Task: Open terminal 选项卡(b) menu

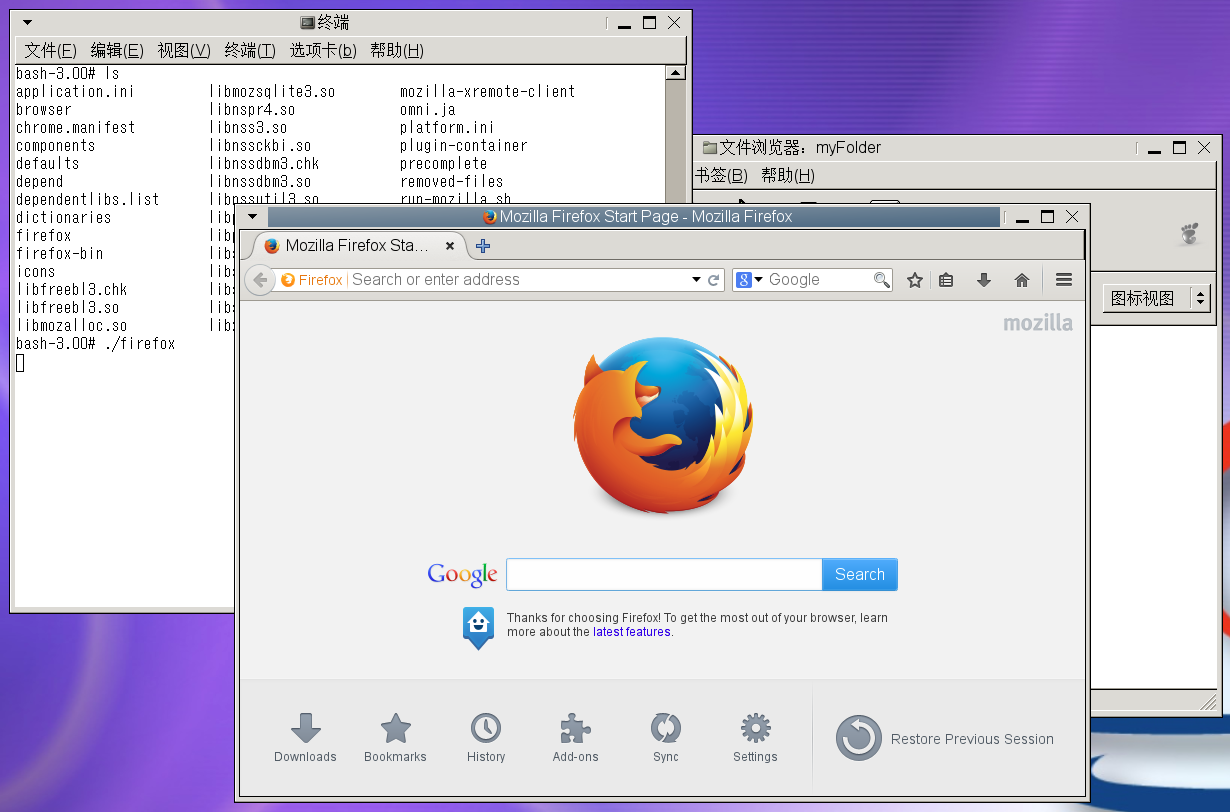Action: tap(323, 50)
